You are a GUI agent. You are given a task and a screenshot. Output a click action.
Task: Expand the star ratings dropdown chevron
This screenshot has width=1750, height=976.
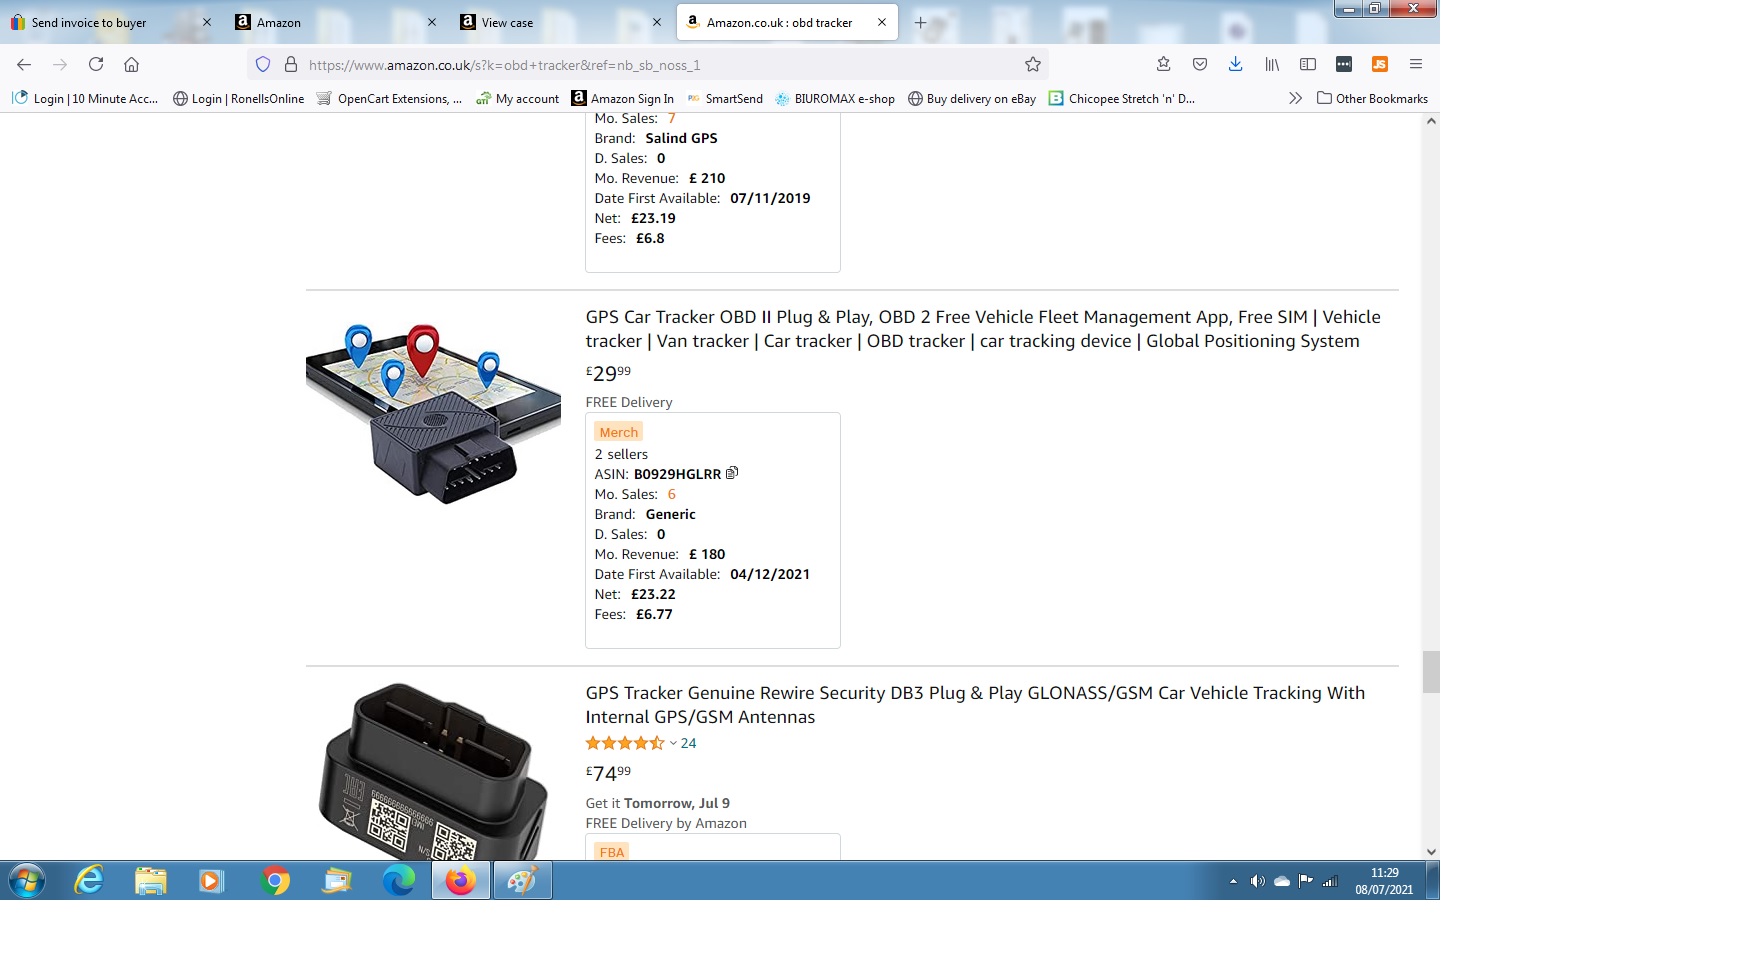click(673, 743)
